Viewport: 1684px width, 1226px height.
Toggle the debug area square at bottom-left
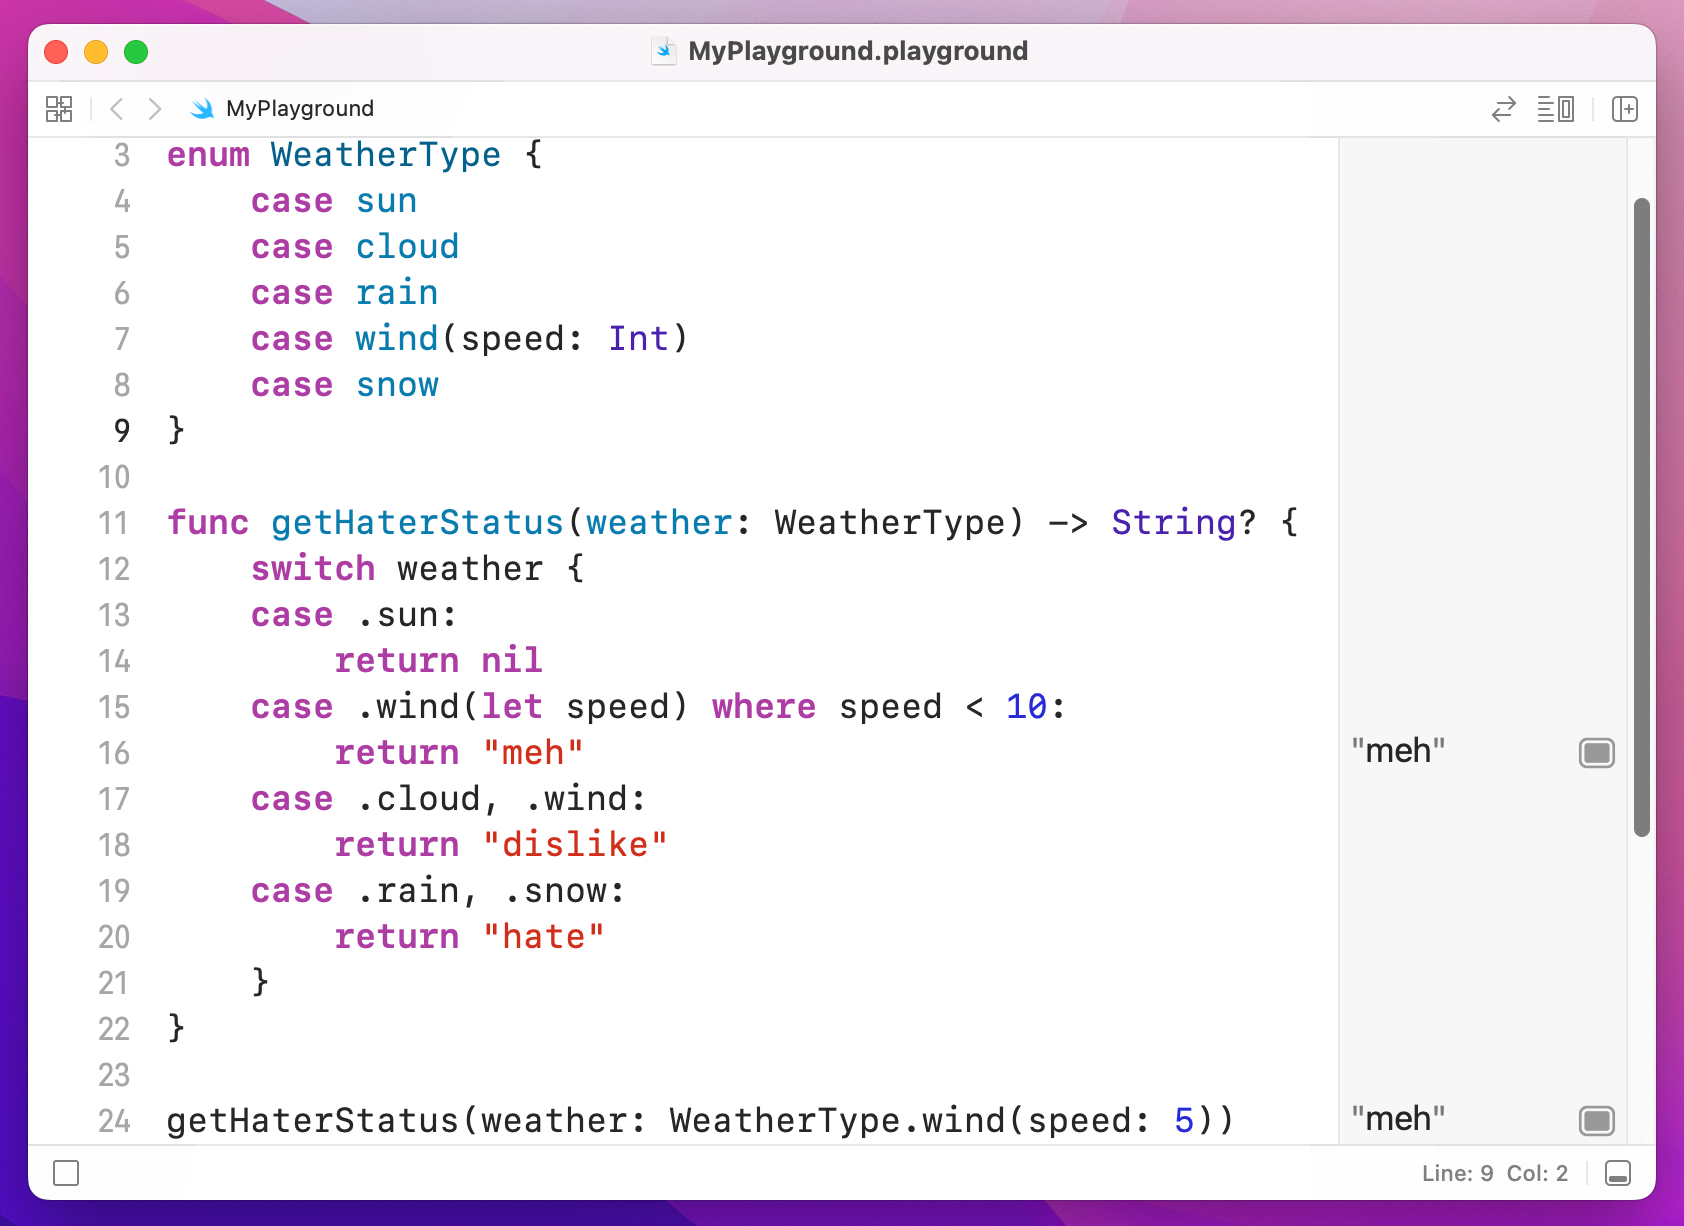tap(65, 1173)
